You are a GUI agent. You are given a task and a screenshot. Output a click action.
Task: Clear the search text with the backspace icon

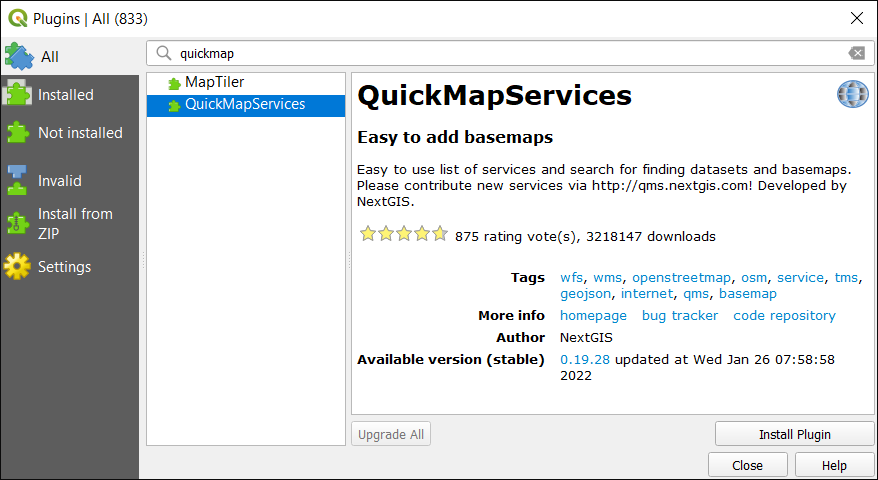coord(857,53)
